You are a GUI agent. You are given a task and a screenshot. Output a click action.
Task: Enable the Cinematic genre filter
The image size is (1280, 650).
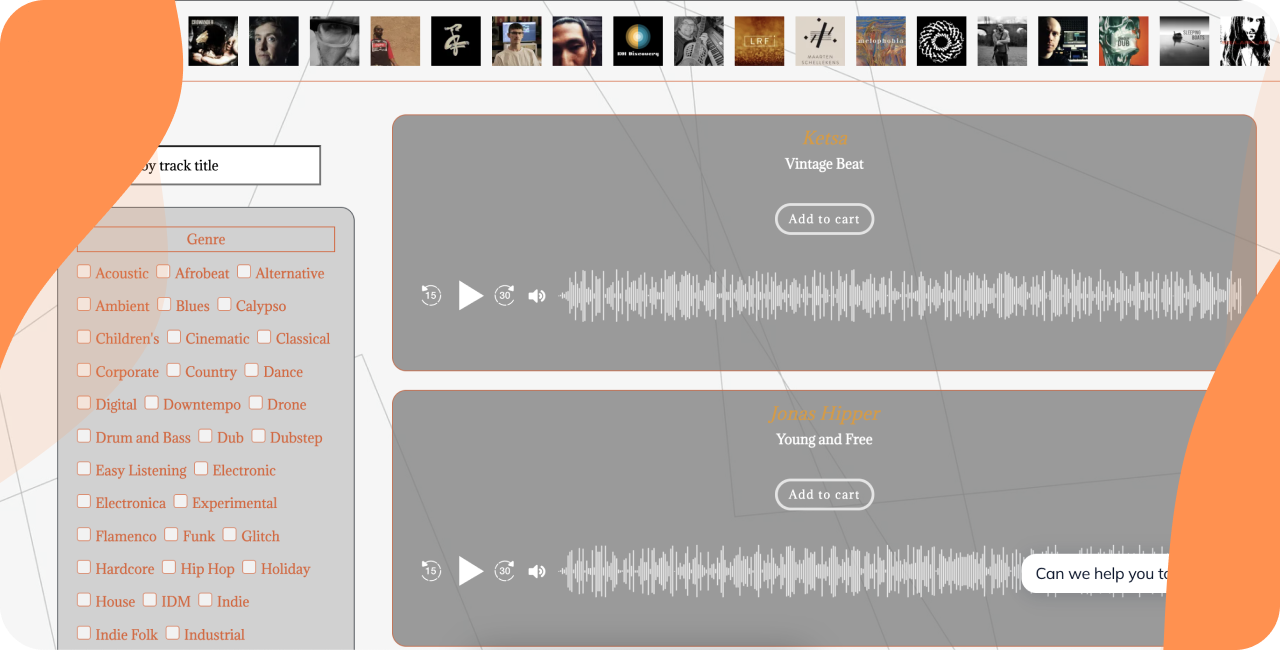174,337
